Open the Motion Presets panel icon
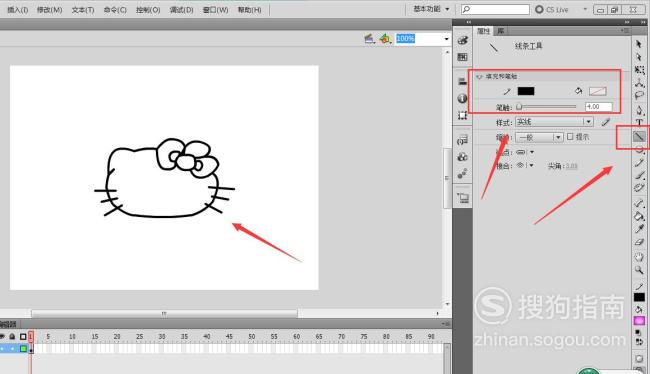This screenshot has height=374, width=650. point(463,174)
